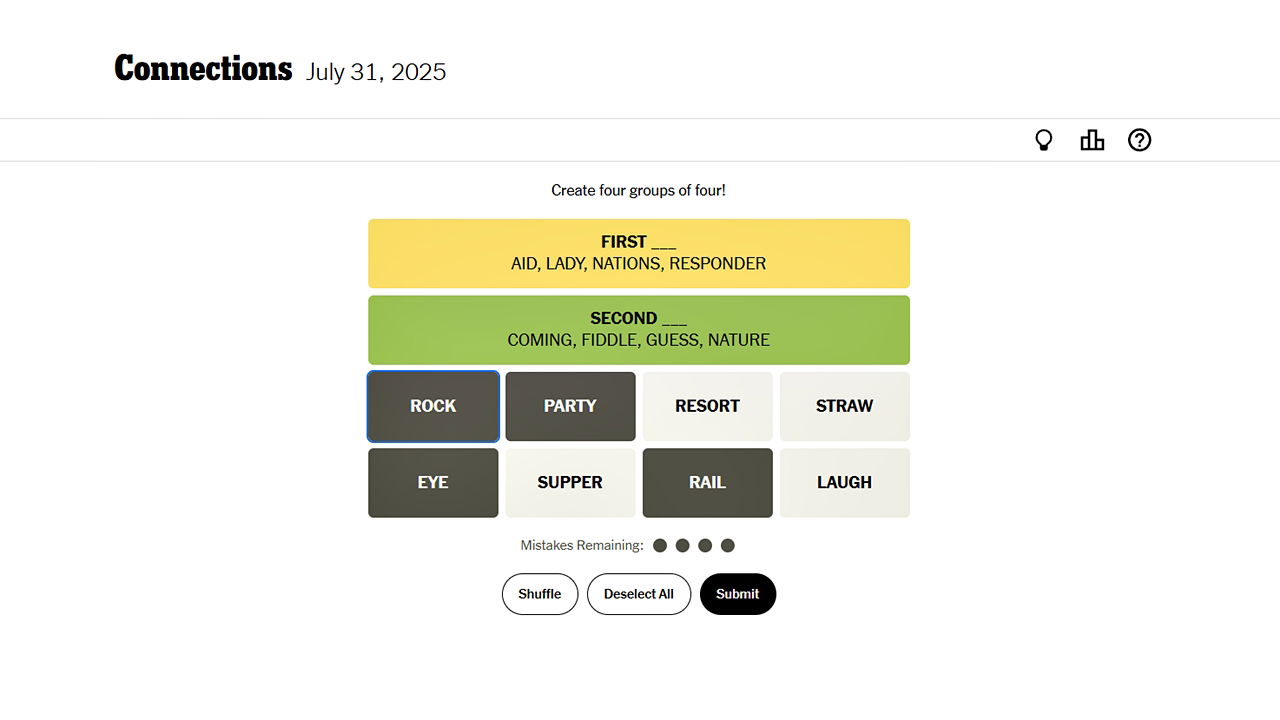This screenshot has width=1280, height=720.
Task: Submit the current tile selection
Action: point(738,593)
